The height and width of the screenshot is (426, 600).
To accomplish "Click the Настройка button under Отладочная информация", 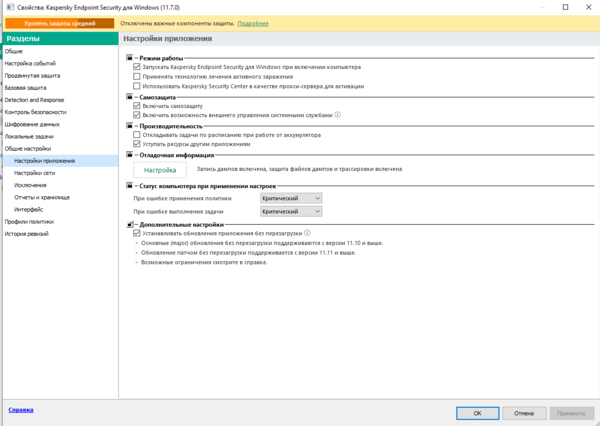I will pyautogui.click(x=160, y=170).
